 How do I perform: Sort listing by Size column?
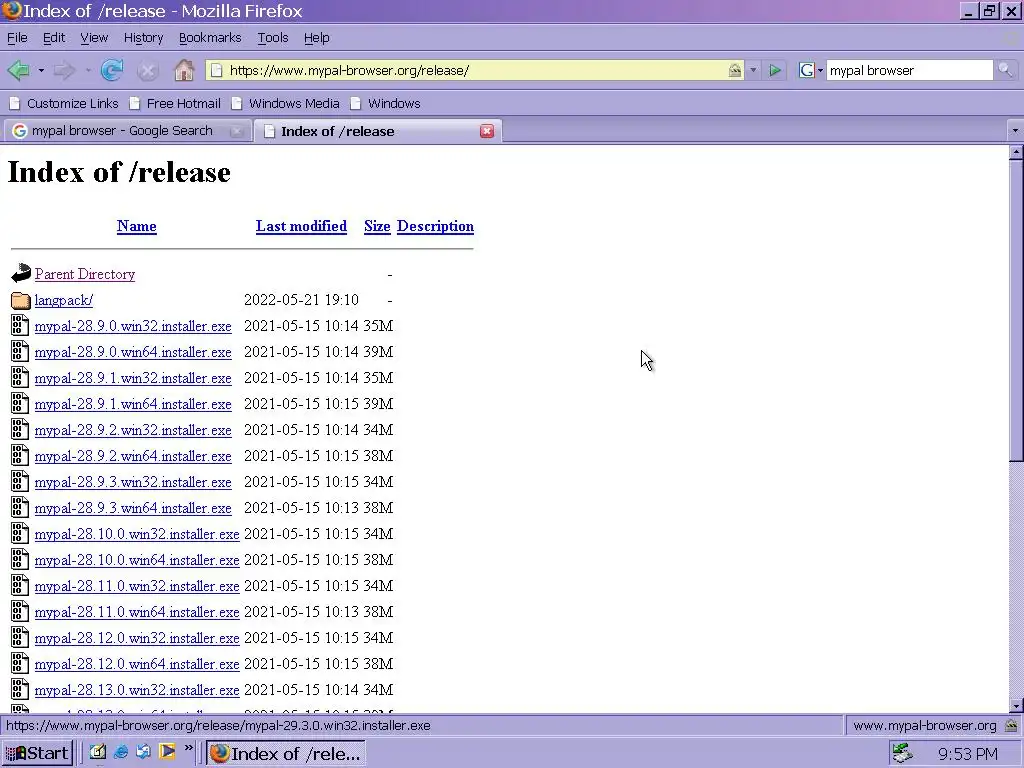pyautogui.click(x=377, y=226)
